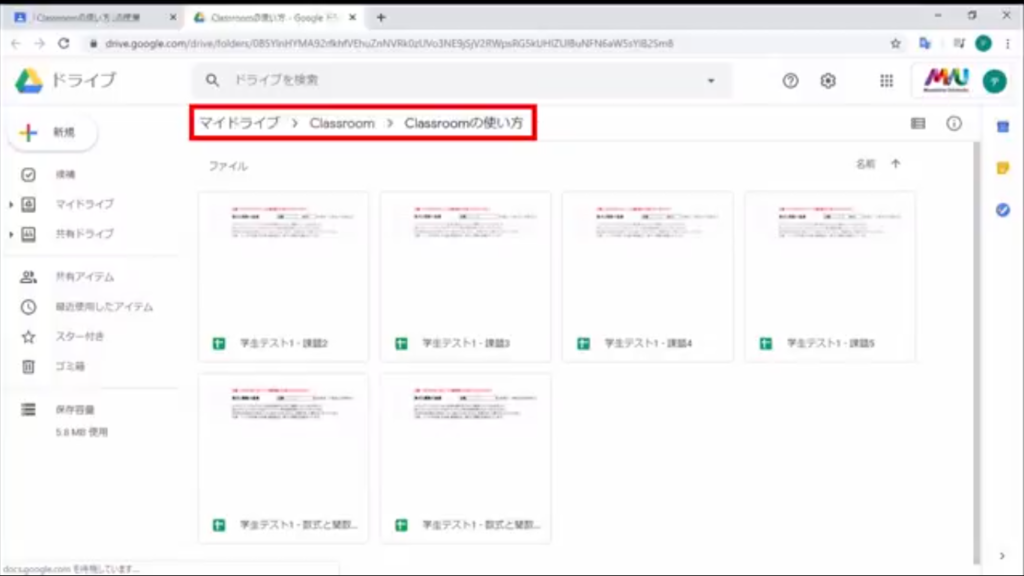Click the 学生テスト1 - 課題4 file name
Image resolution: width=1024 pixels, height=576 pixels.
tap(648, 344)
